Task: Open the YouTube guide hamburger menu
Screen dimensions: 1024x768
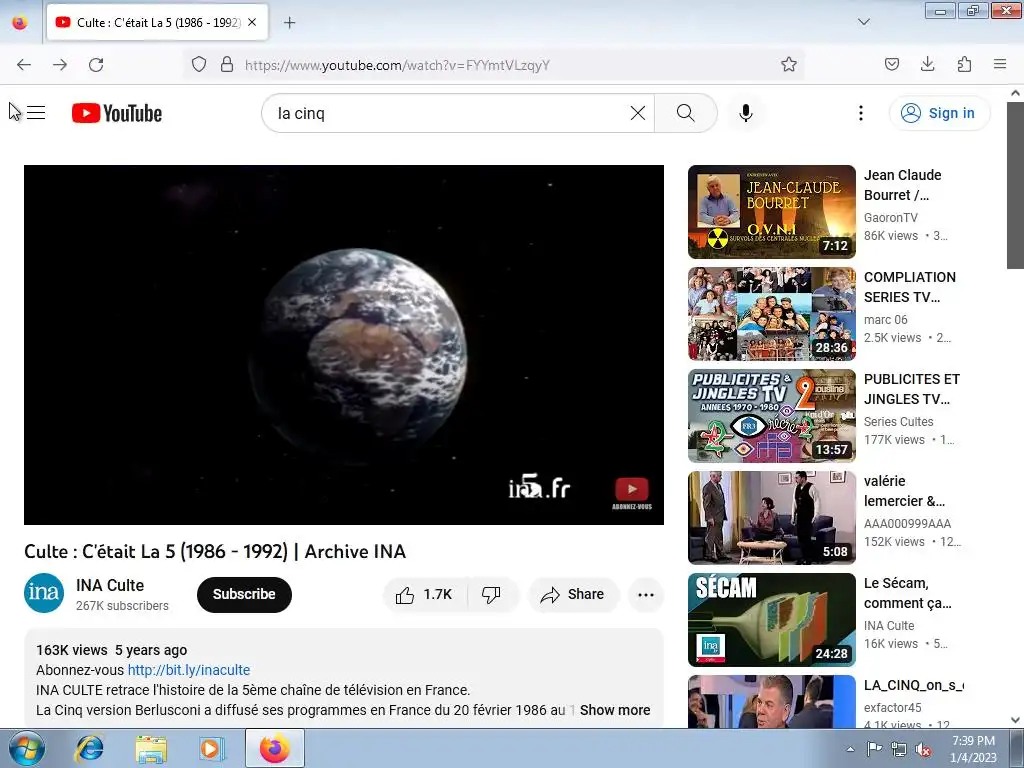Action: pos(36,113)
